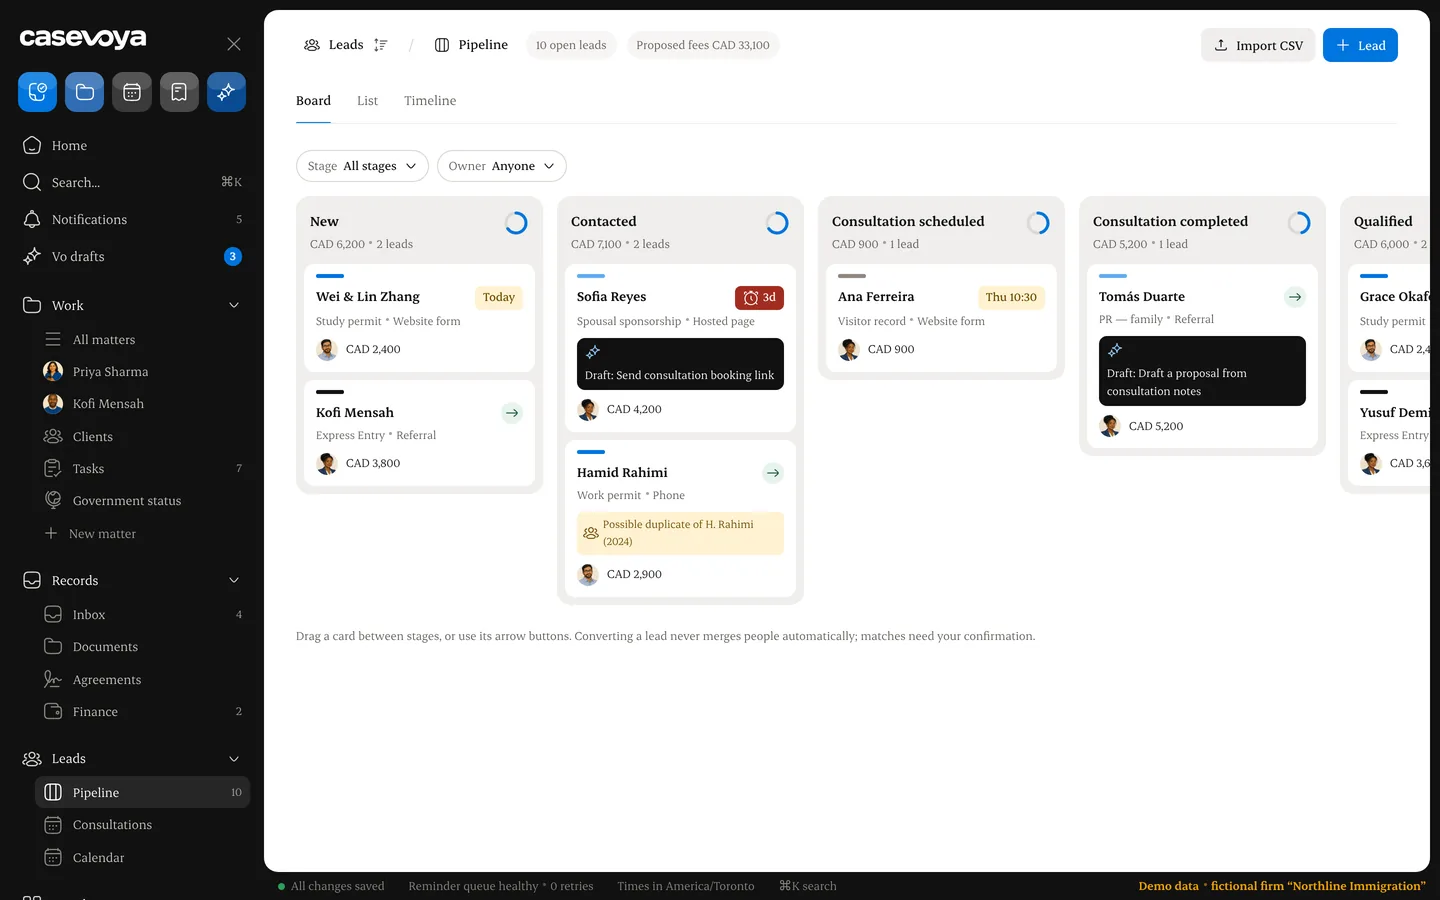Click the 10 open leads chip
This screenshot has width=1440, height=900.
(x=571, y=45)
